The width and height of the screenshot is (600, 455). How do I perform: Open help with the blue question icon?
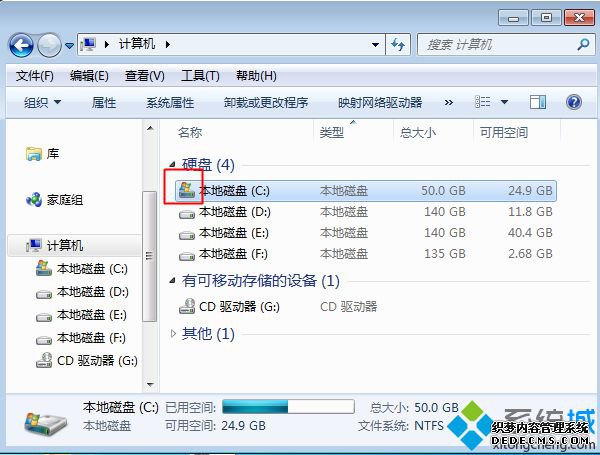[574, 102]
